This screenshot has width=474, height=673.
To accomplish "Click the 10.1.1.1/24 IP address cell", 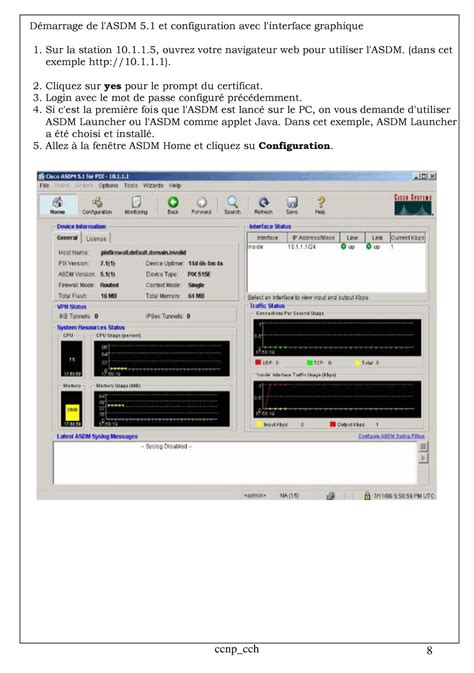I will [x=301, y=247].
